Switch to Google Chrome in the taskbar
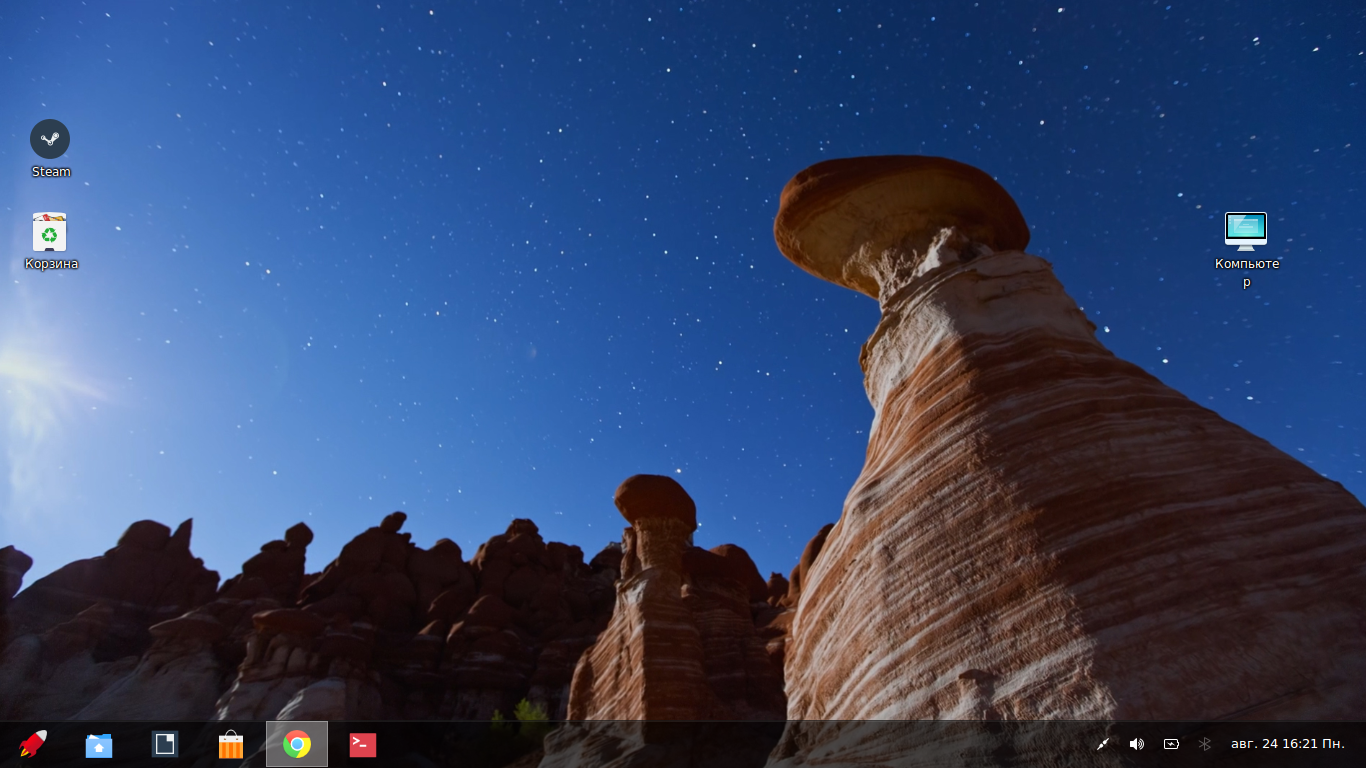This screenshot has width=1366, height=768. [x=297, y=744]
